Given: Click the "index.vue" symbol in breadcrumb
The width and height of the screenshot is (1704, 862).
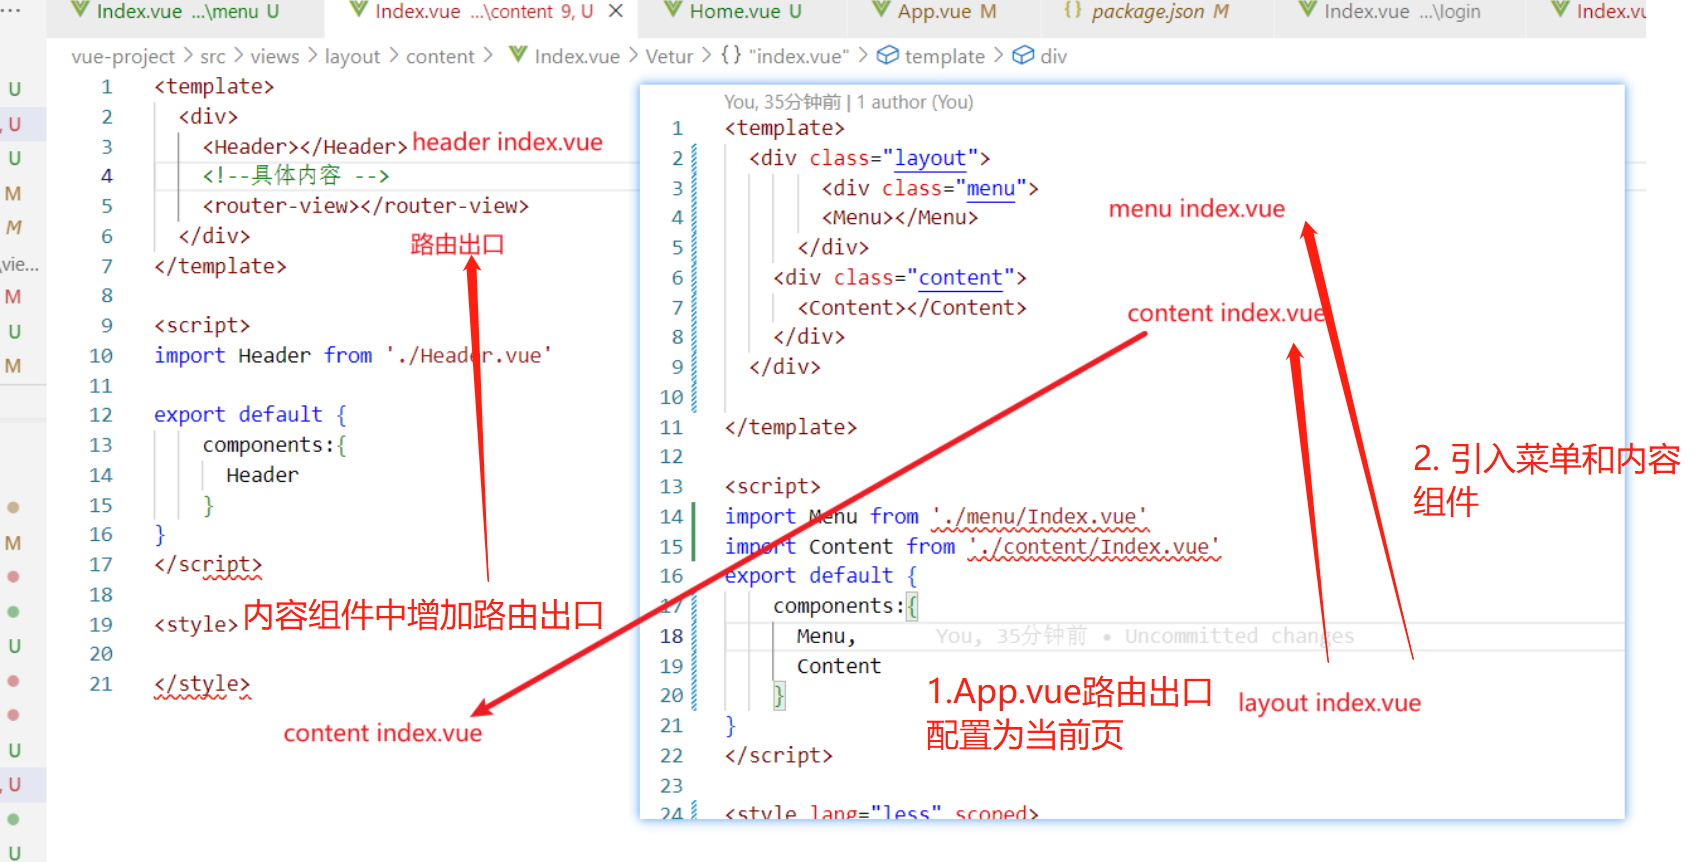Looking at the screenshot, I should pyautogui.click(x=798, y=57).
